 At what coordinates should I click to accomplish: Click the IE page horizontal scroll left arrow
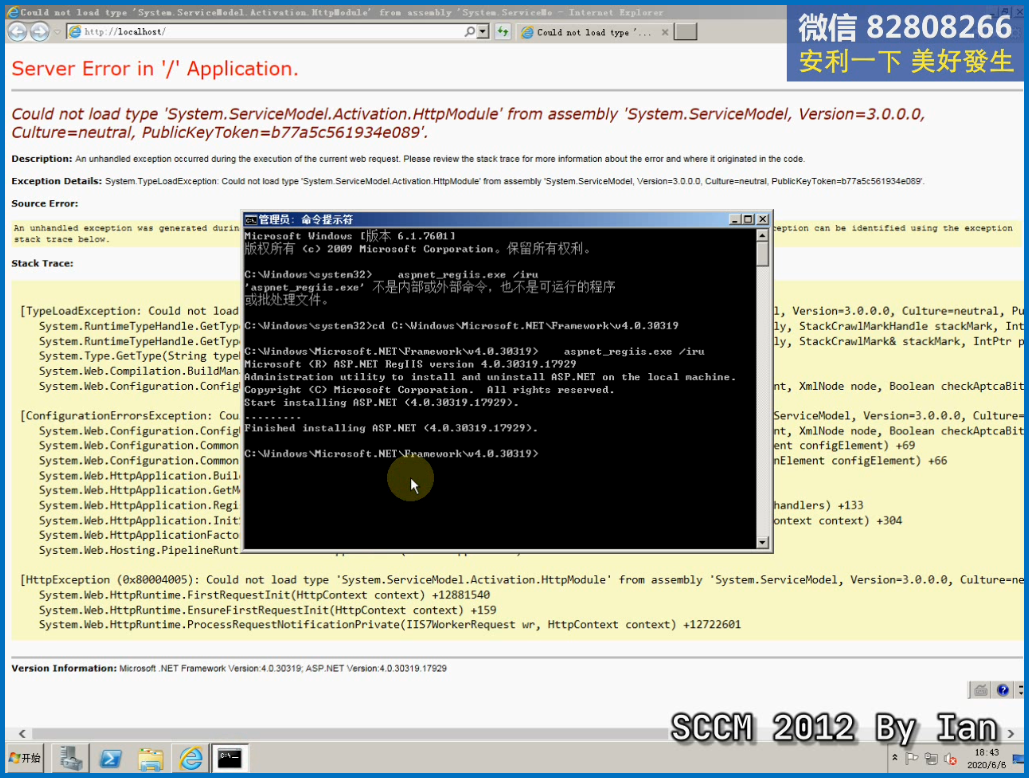click(x=22, y=733)
